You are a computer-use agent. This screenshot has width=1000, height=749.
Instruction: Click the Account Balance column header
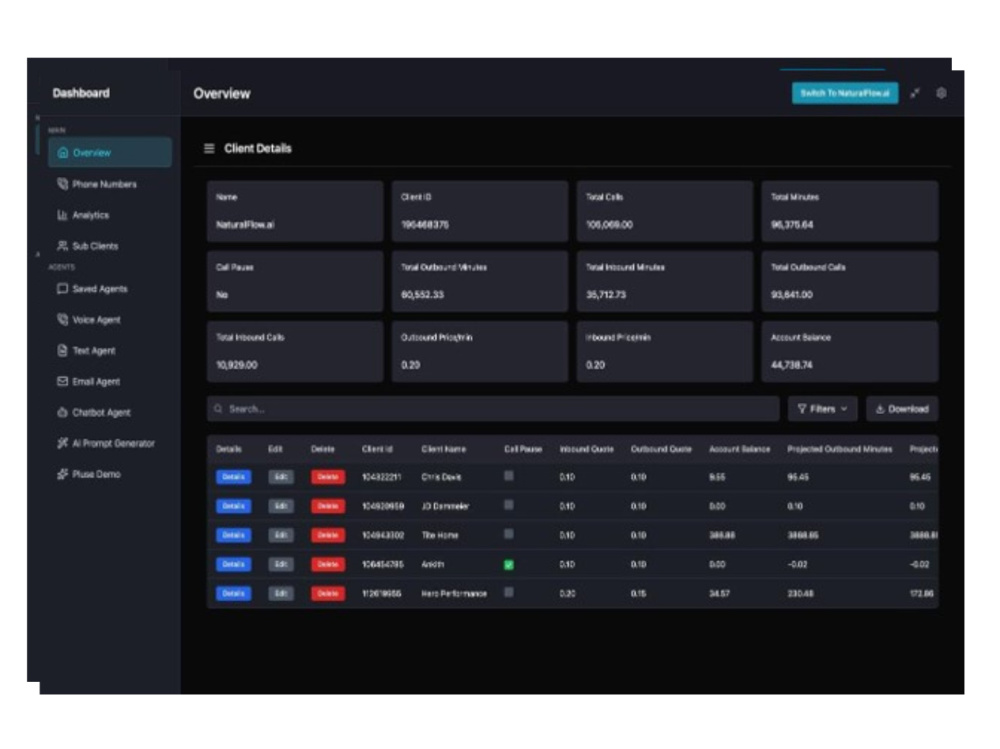pyautogui.click(x=739, y=449)
